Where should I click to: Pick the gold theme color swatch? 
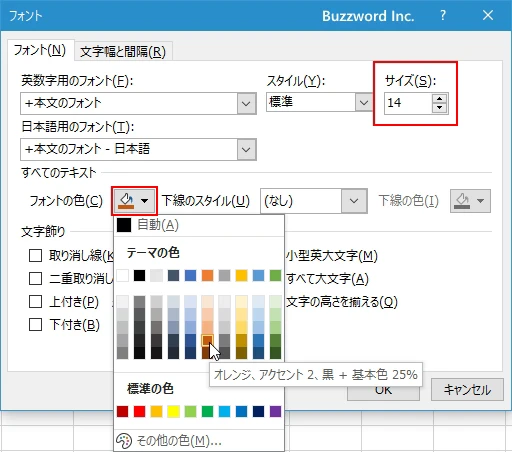pos(241,276)
